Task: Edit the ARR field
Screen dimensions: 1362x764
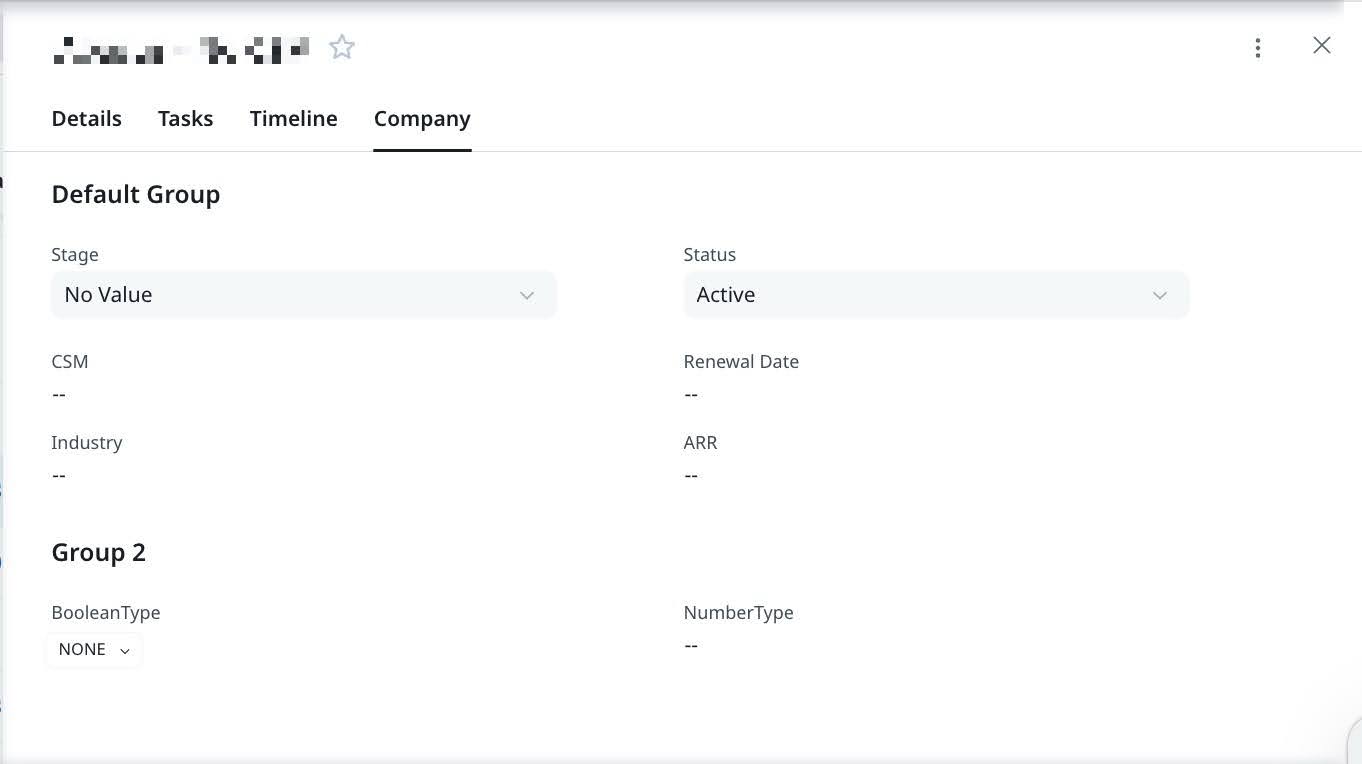Action: (691, 474)
